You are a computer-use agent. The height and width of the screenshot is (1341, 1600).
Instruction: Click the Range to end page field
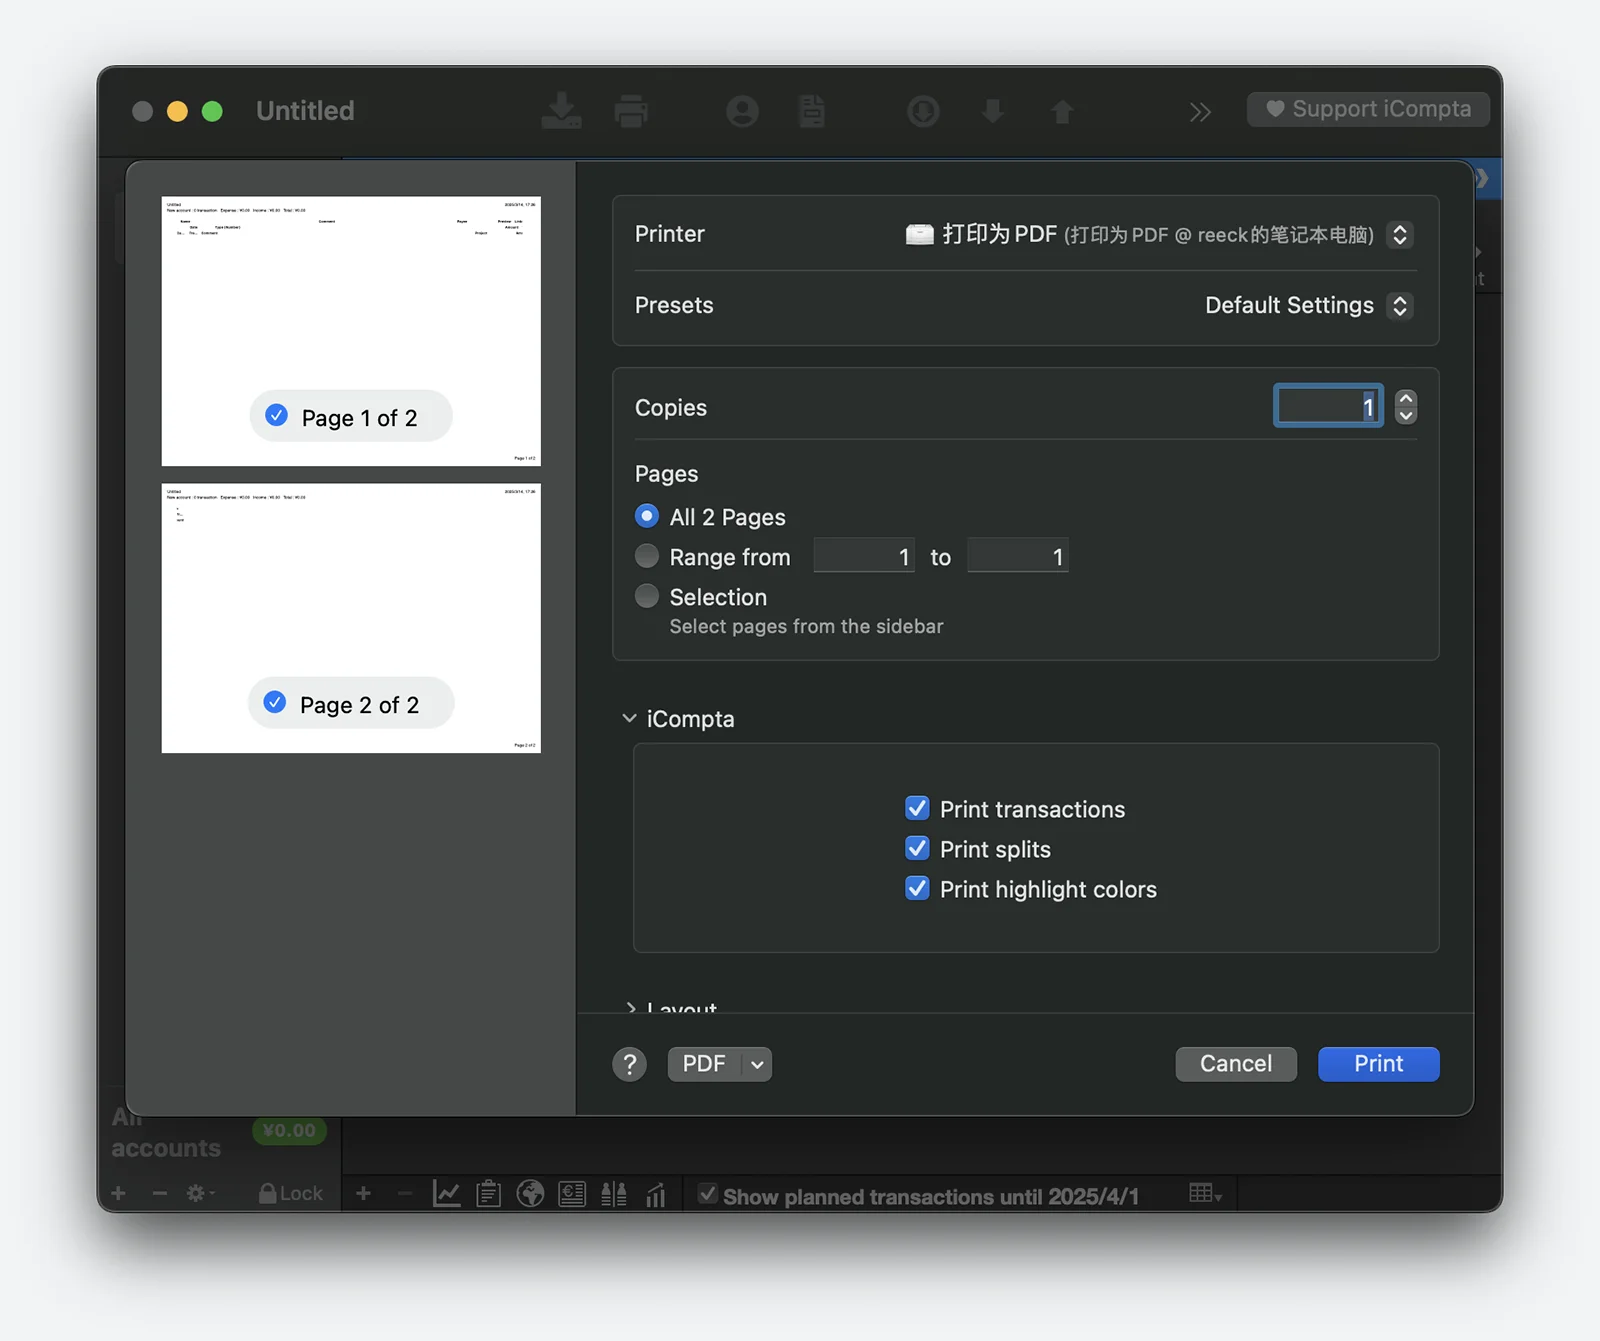pos(1018,556)
